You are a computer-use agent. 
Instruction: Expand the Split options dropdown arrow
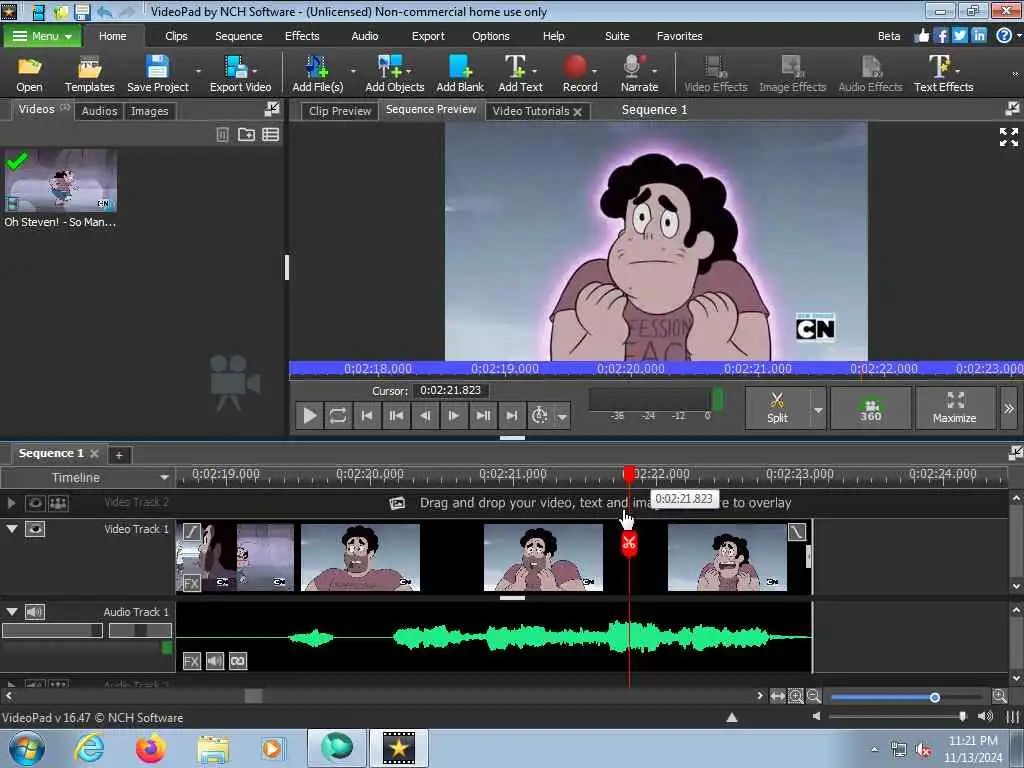point(818,409)
